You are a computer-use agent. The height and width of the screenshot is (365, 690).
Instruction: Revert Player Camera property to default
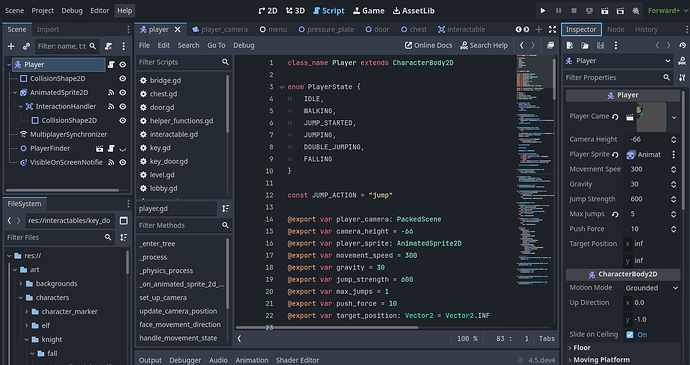coord(615,117)
